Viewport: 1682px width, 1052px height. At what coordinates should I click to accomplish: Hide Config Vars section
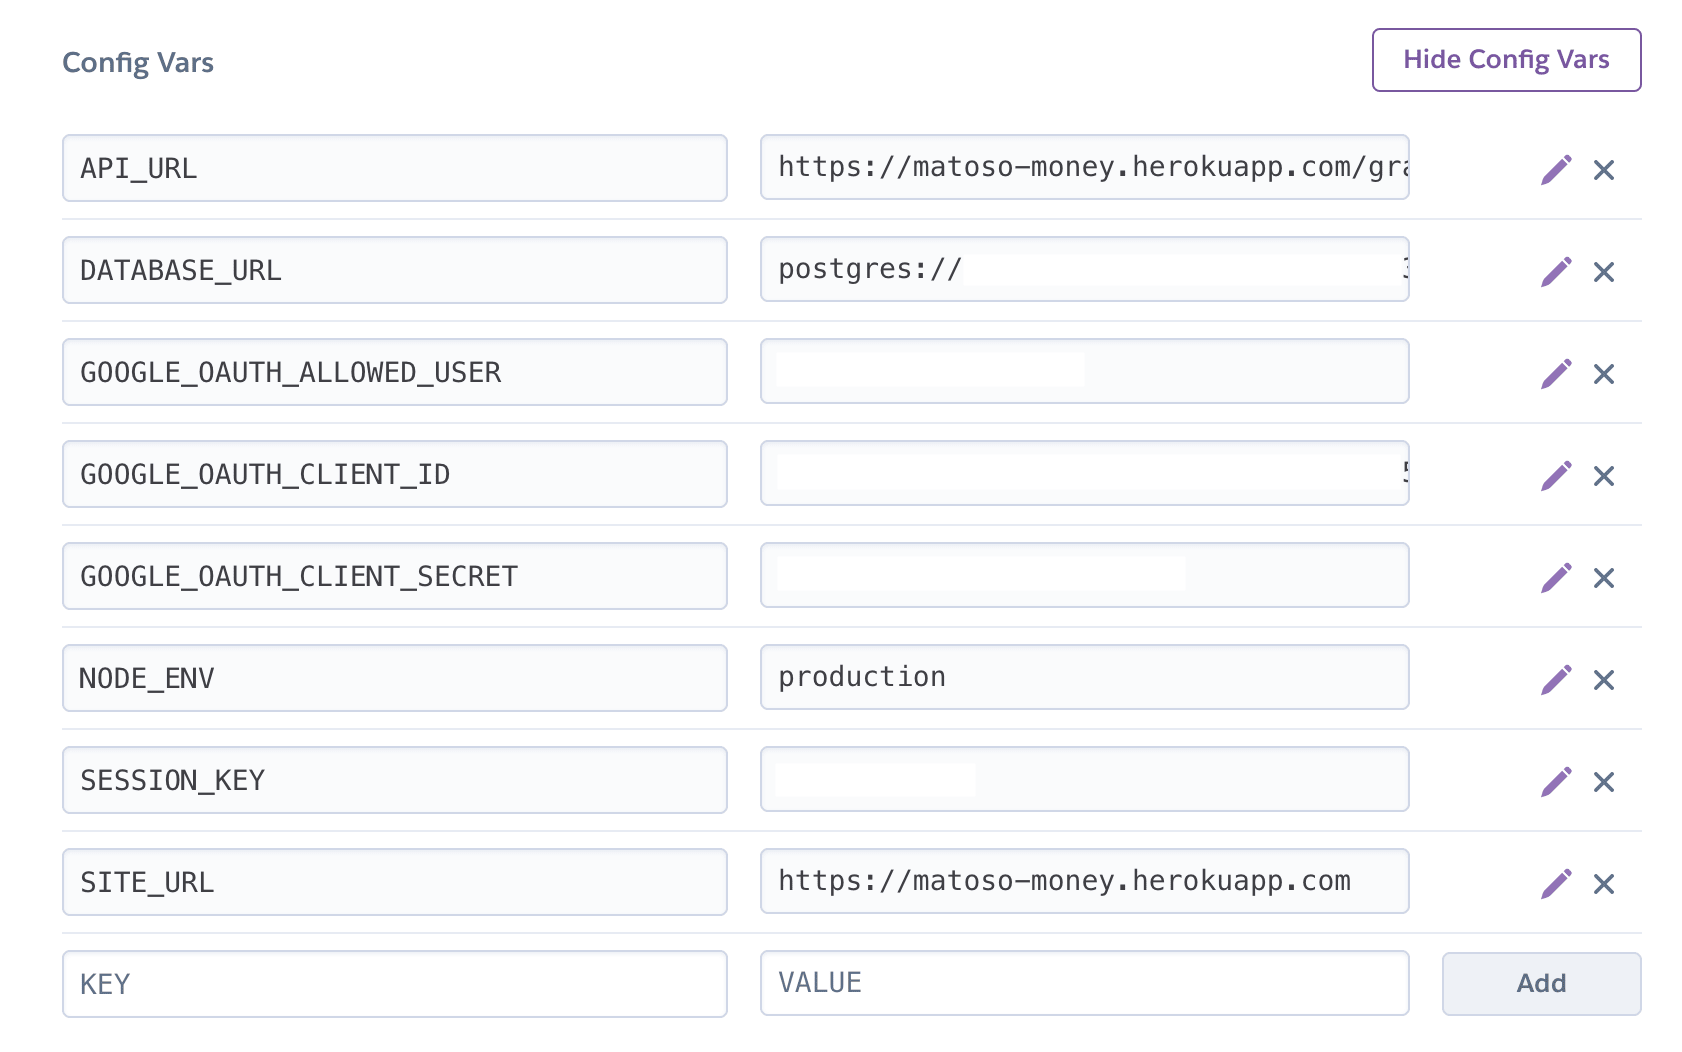point(1506,60)
